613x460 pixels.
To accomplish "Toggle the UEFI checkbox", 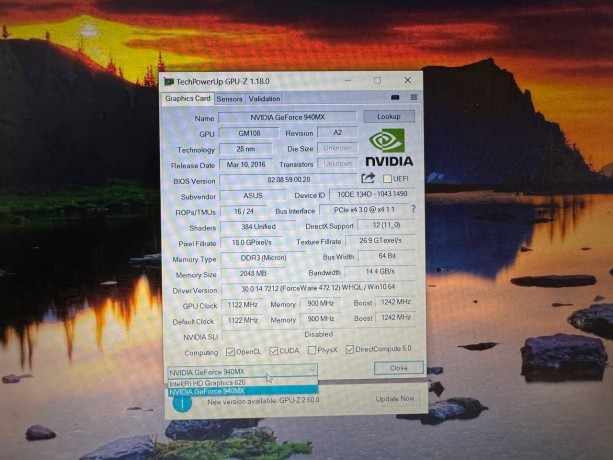I will [387, 179].
